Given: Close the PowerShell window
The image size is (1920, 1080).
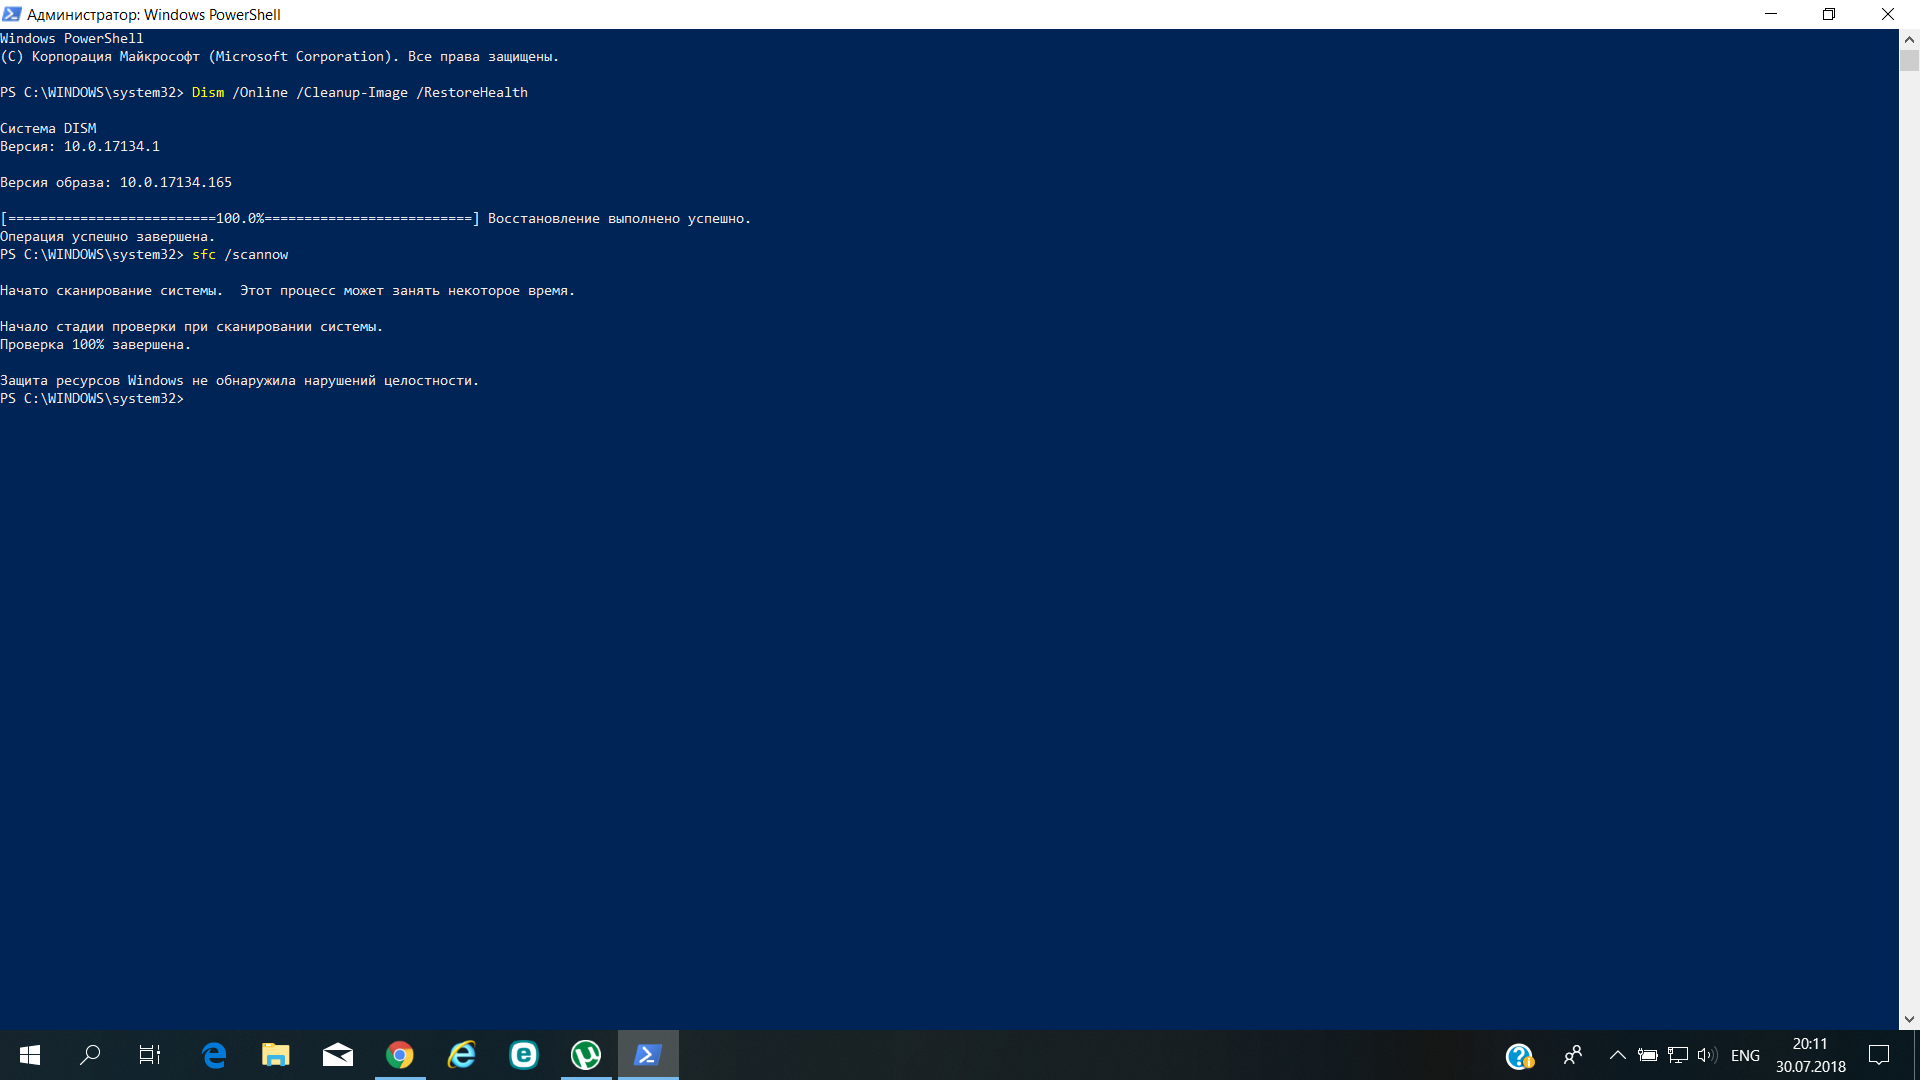Looking at the screenshot, I should click(x=1888, y=14).
